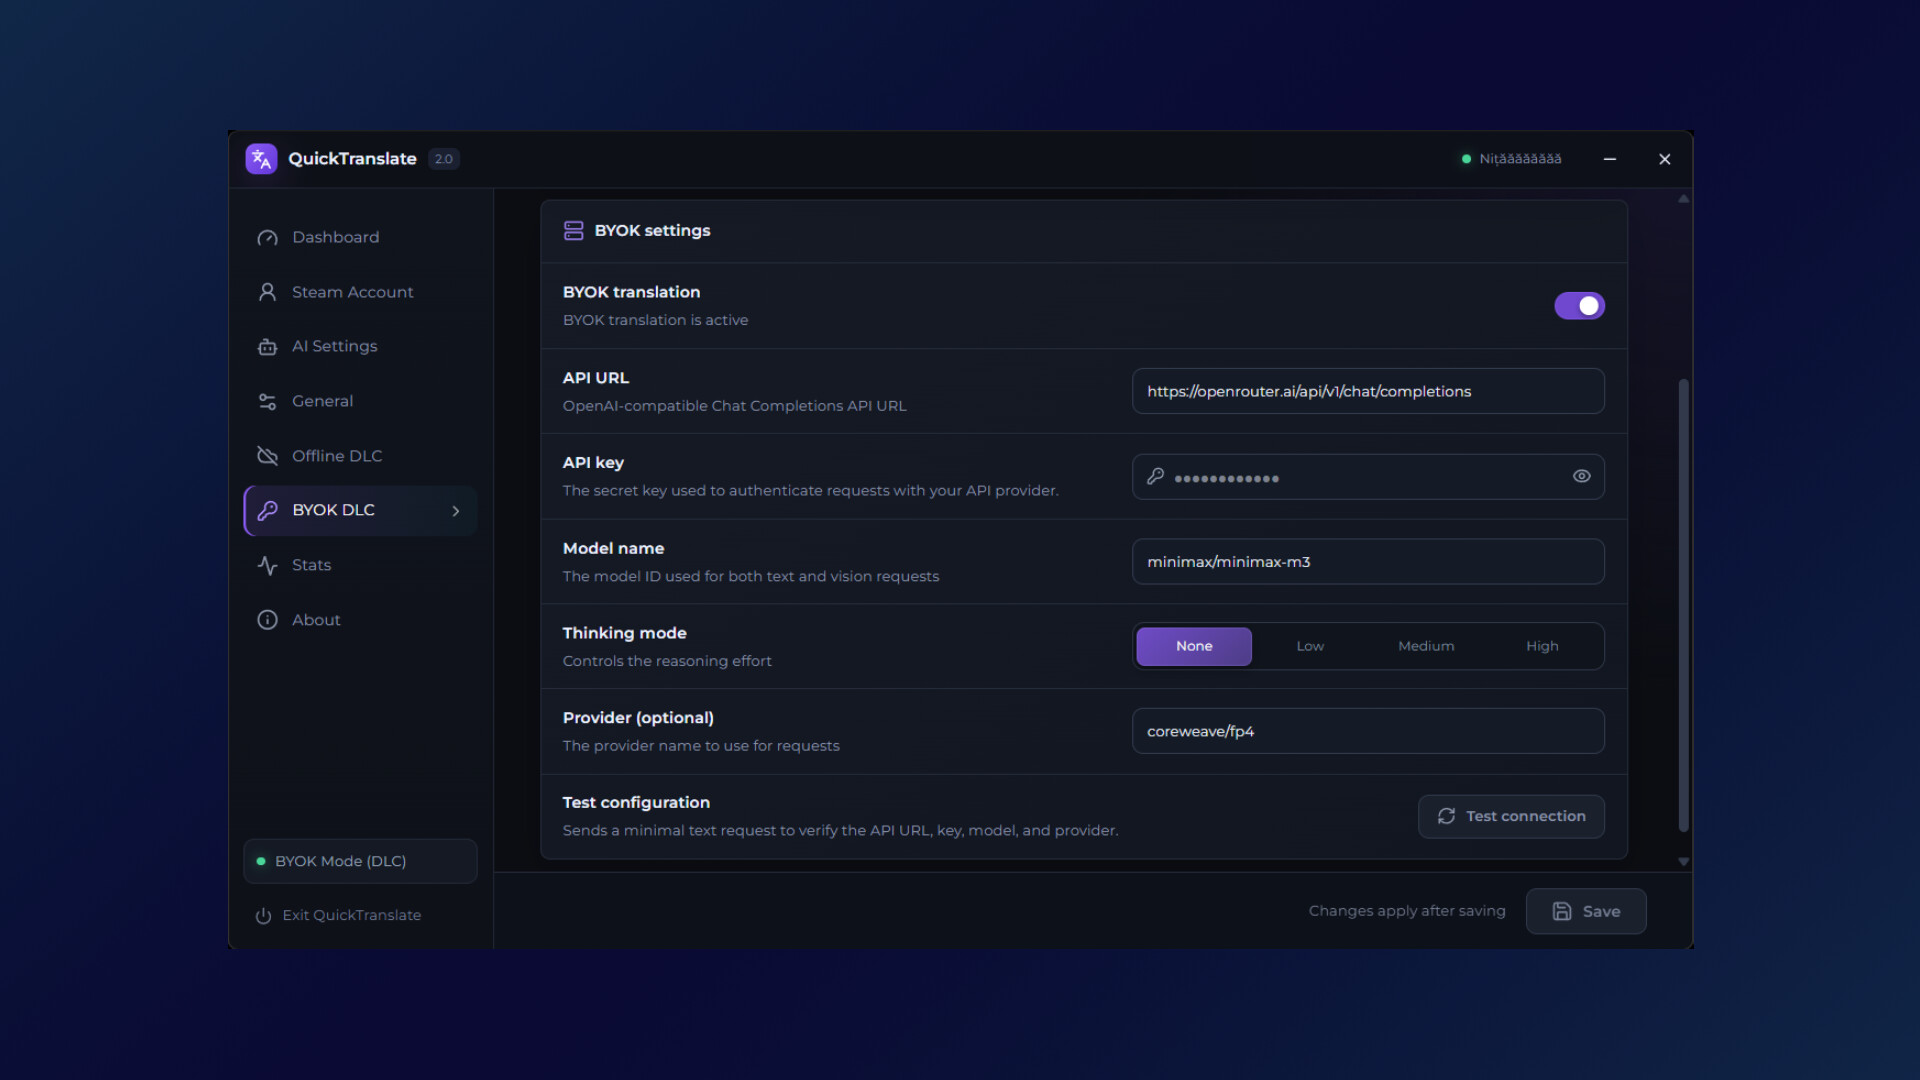The image size is (1920, 1080).
Task: Click the BYOK DLC key icon
Action: tap(267, 511)
